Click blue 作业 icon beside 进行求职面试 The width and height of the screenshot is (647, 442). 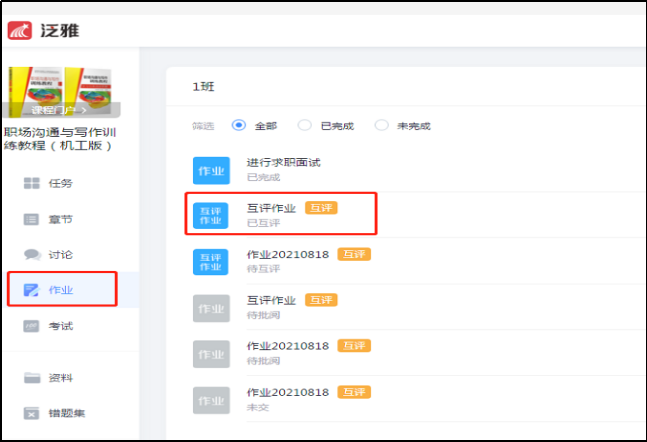point(210,170)
